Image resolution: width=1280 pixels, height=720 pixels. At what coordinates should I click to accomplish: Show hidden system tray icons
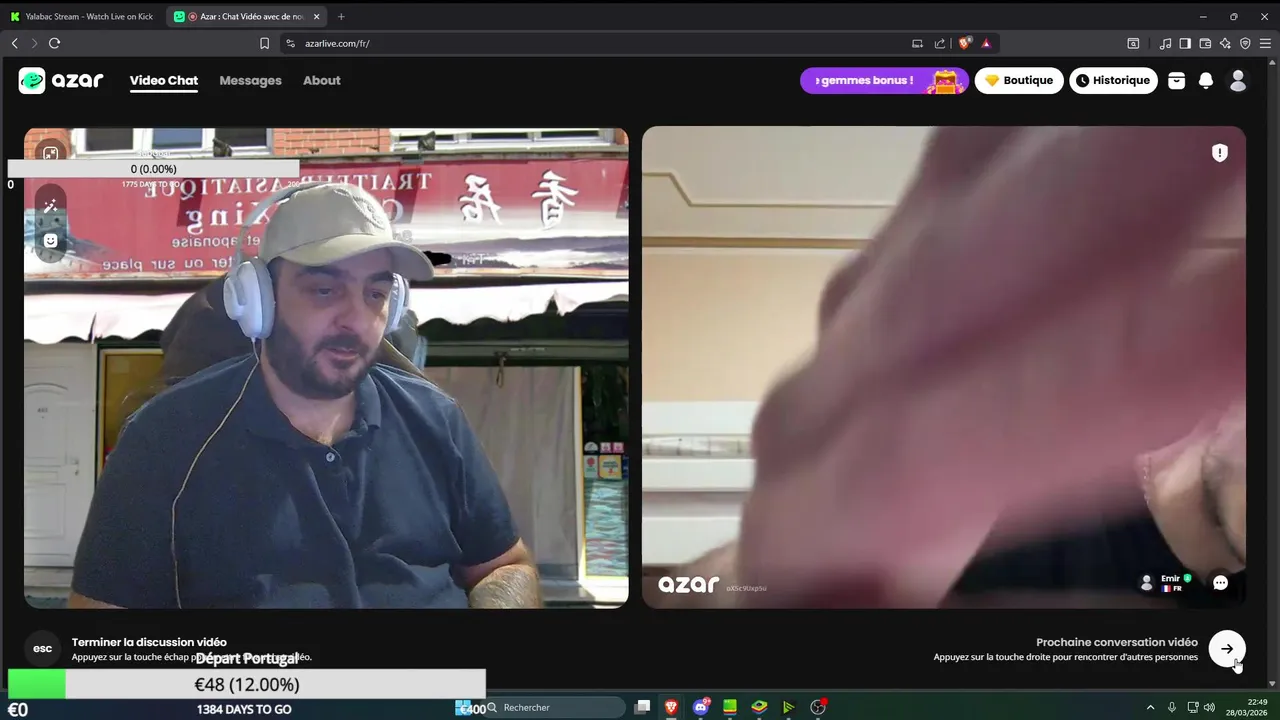coord(1150,707)
